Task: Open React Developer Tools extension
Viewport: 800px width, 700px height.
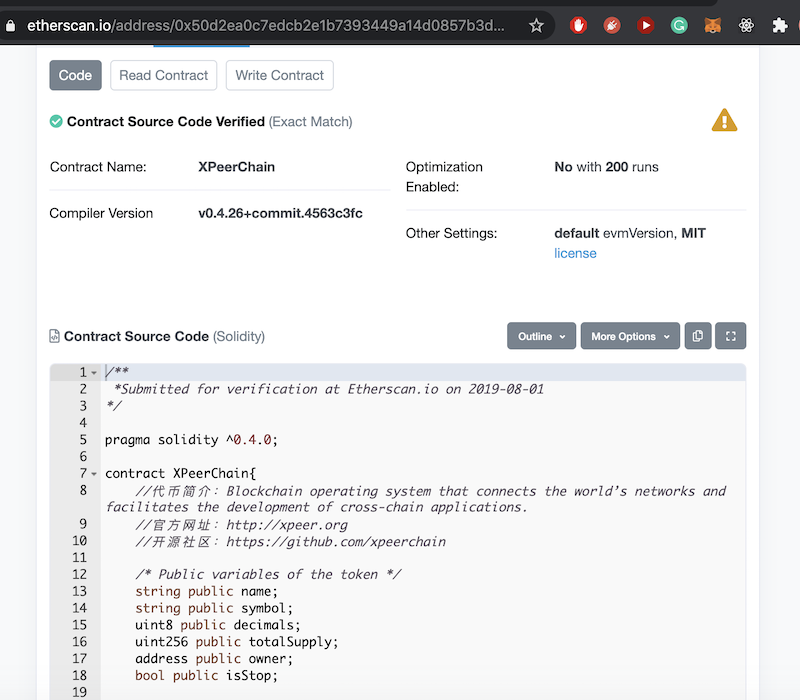Action: tap(746, 25)
